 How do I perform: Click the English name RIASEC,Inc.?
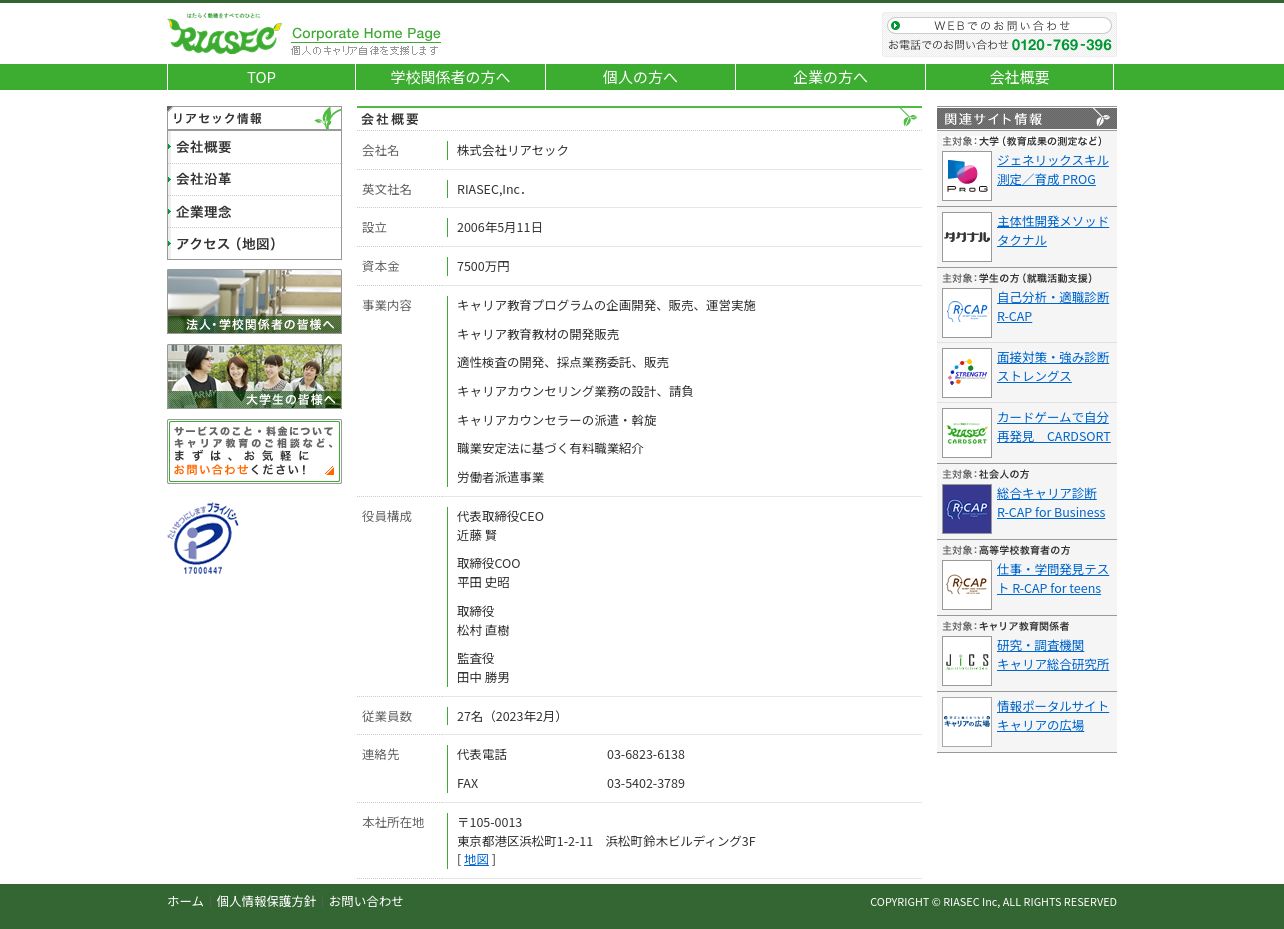[x=491, y=190]
